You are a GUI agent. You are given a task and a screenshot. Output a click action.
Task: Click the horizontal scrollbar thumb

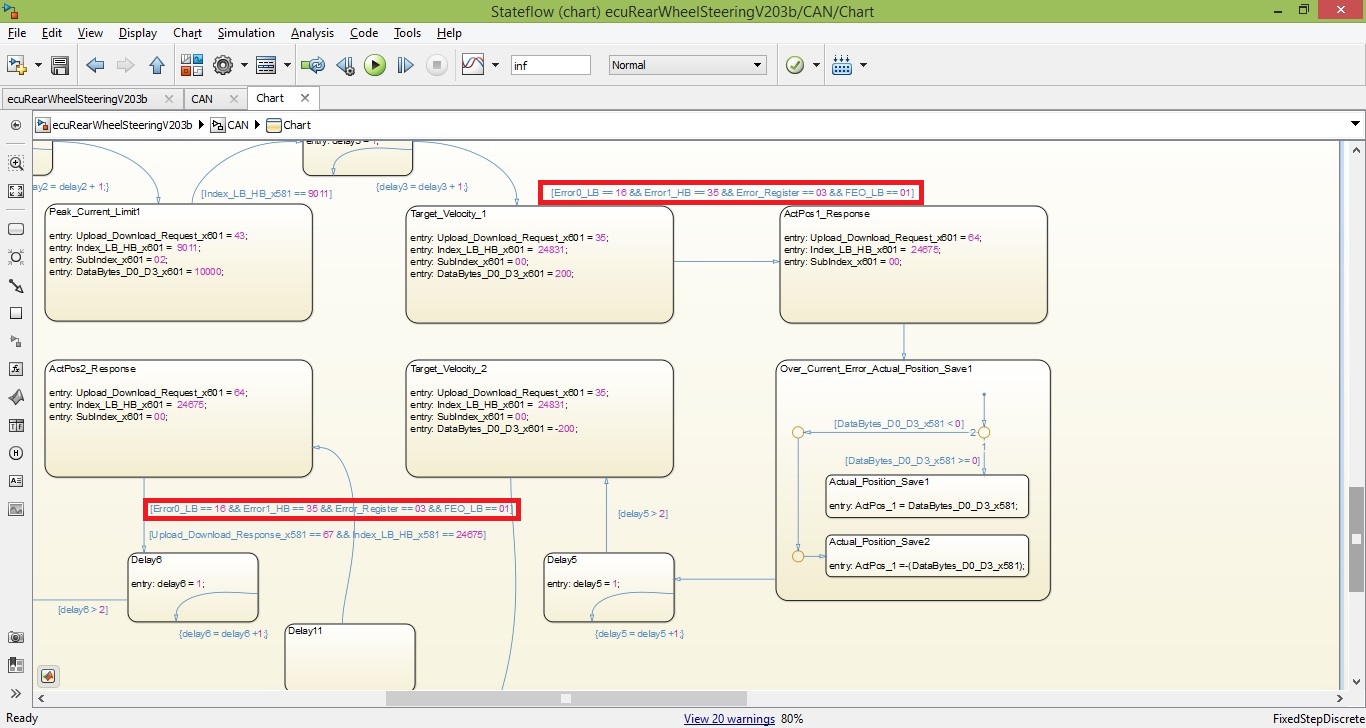[x=566, y=698]
